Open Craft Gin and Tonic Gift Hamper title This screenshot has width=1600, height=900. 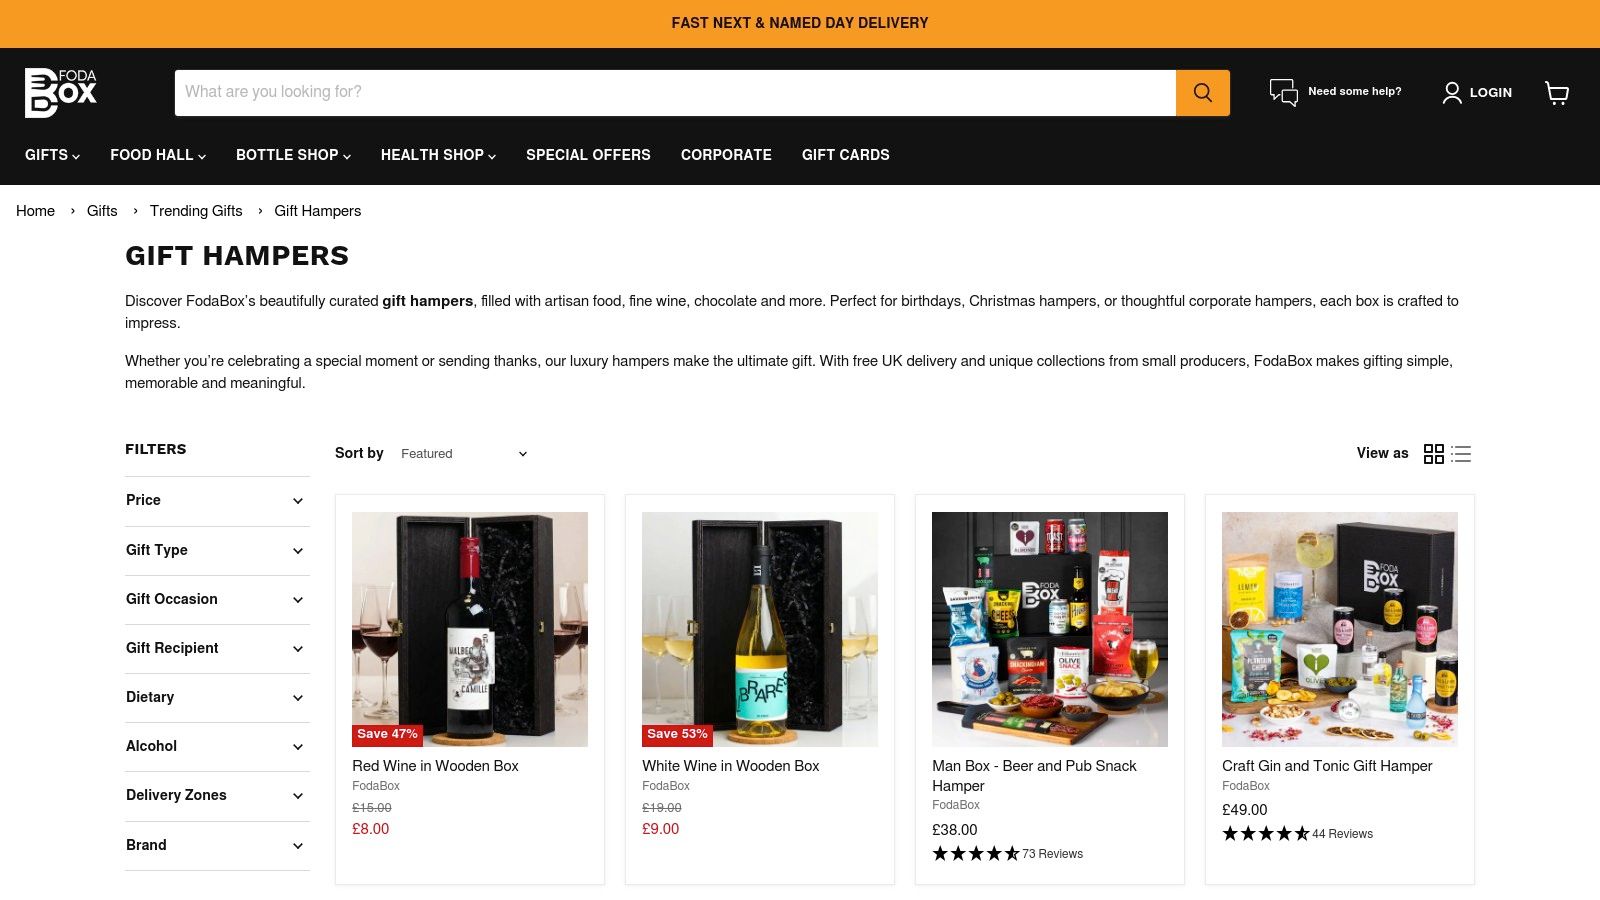click(x=1327, y=766)
